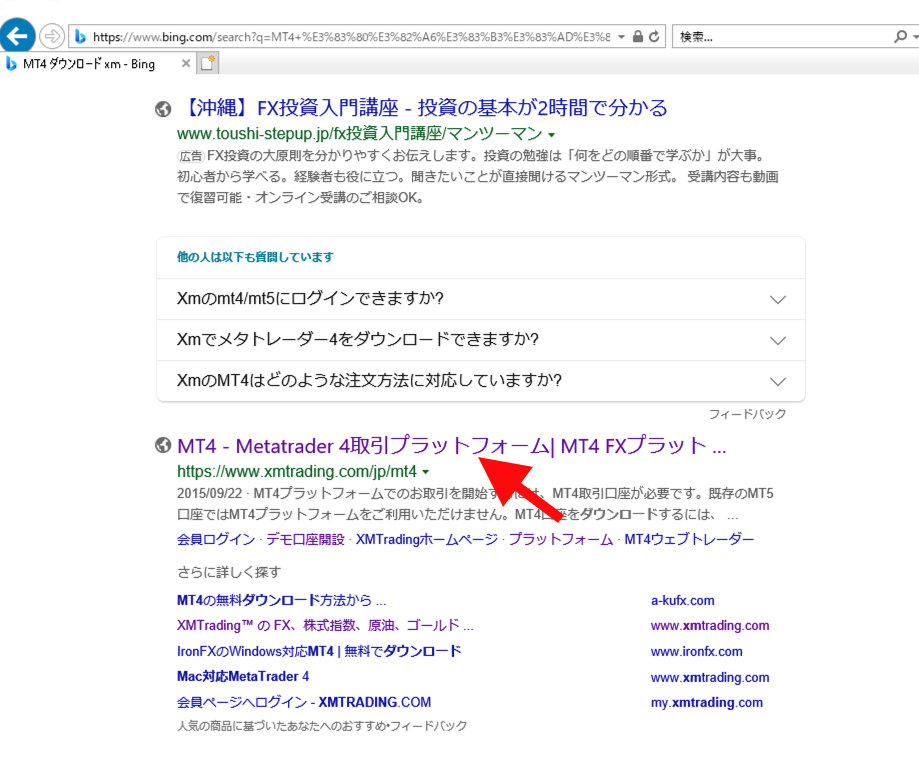Open the 'MT4 - Metatrader 4取引プラットフォーム' result
This screenshot has width=919, height=763.
(450, 446)
